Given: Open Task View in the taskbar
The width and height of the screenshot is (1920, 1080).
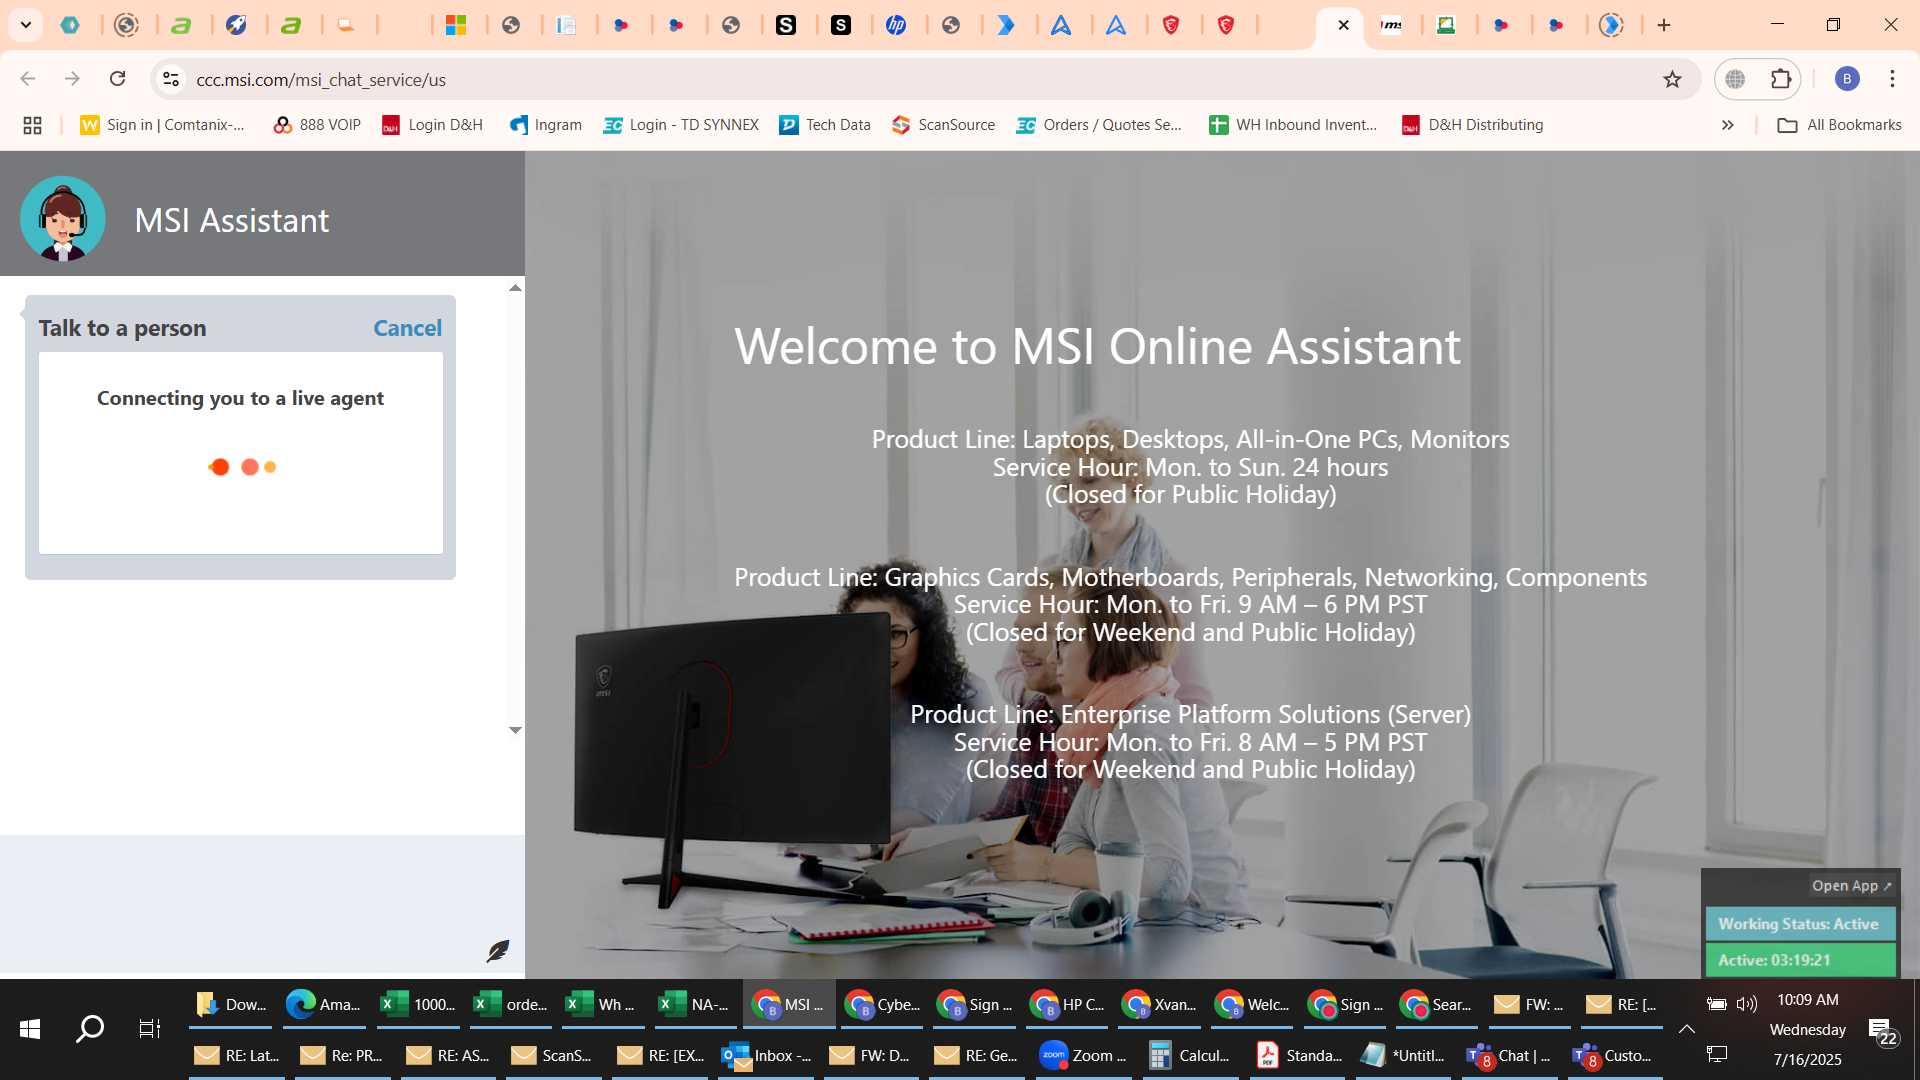Looking at the screenshot, I should [150, 1028].
